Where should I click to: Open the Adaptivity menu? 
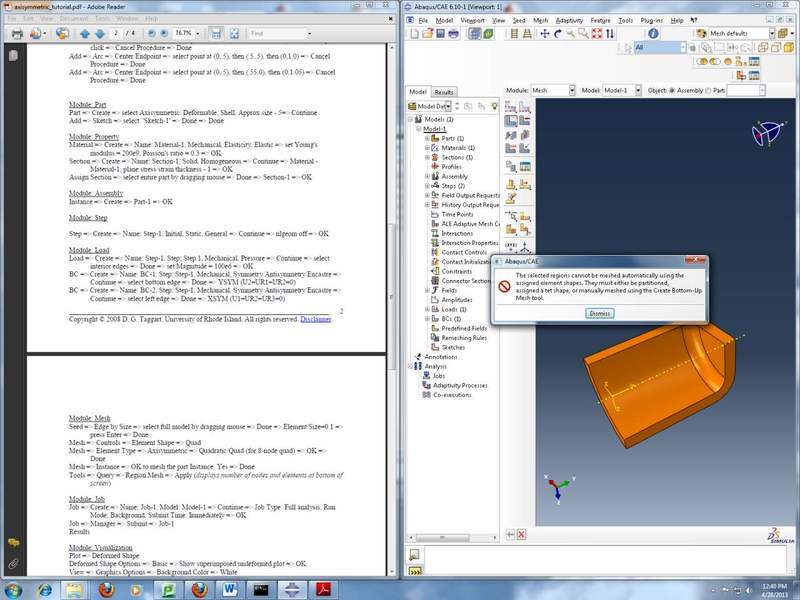(x=569, y=20)
